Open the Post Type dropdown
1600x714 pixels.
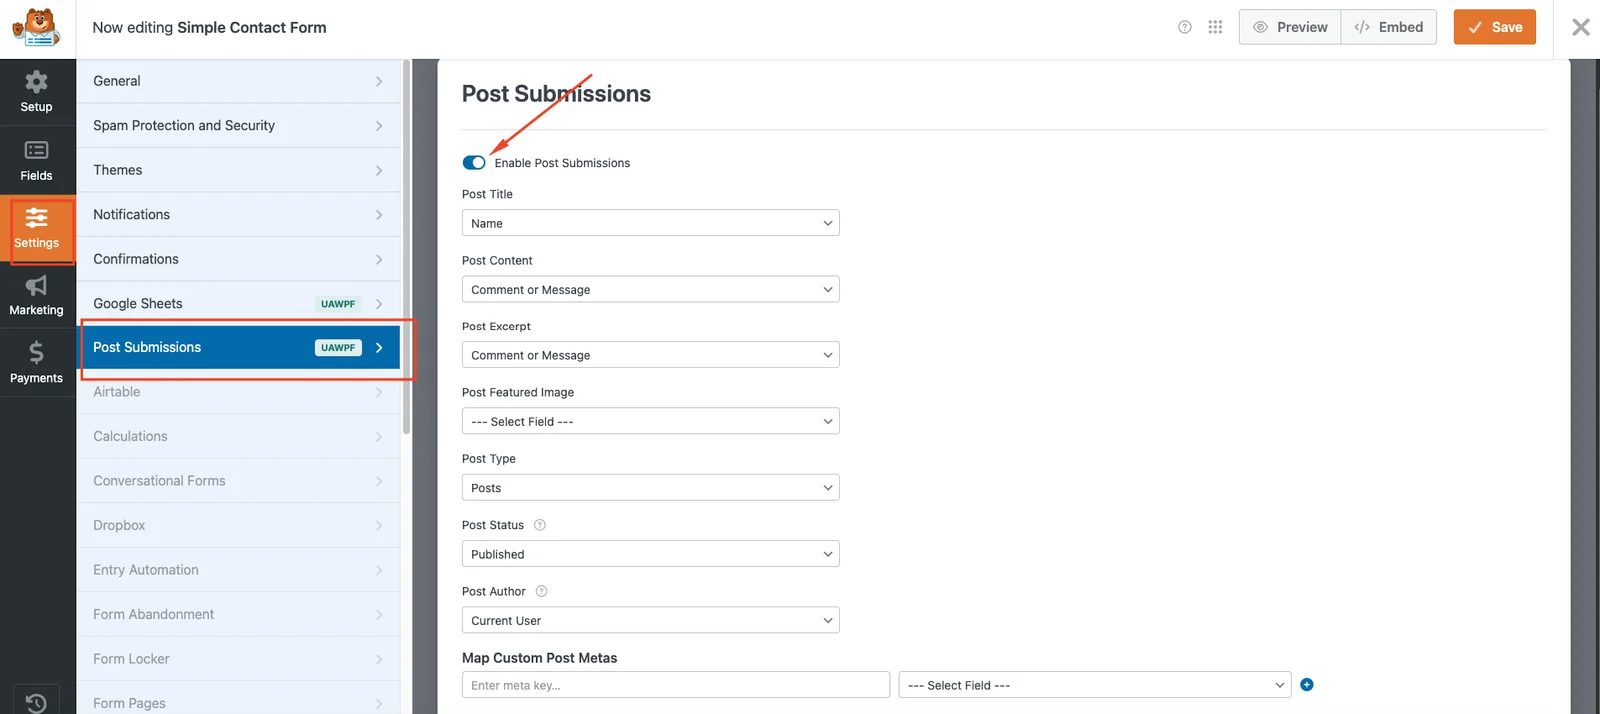(650, 488)
